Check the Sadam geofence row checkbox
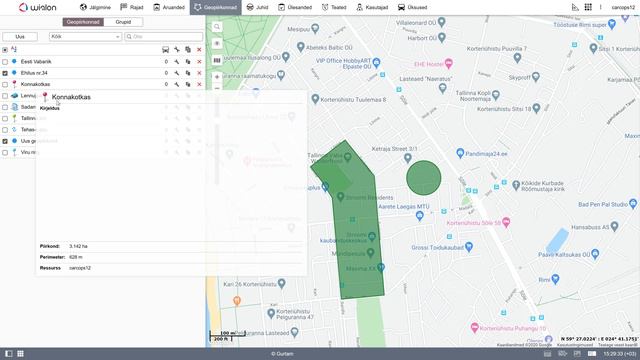Viewport: 640px width, 360px height. coord(5,107)
